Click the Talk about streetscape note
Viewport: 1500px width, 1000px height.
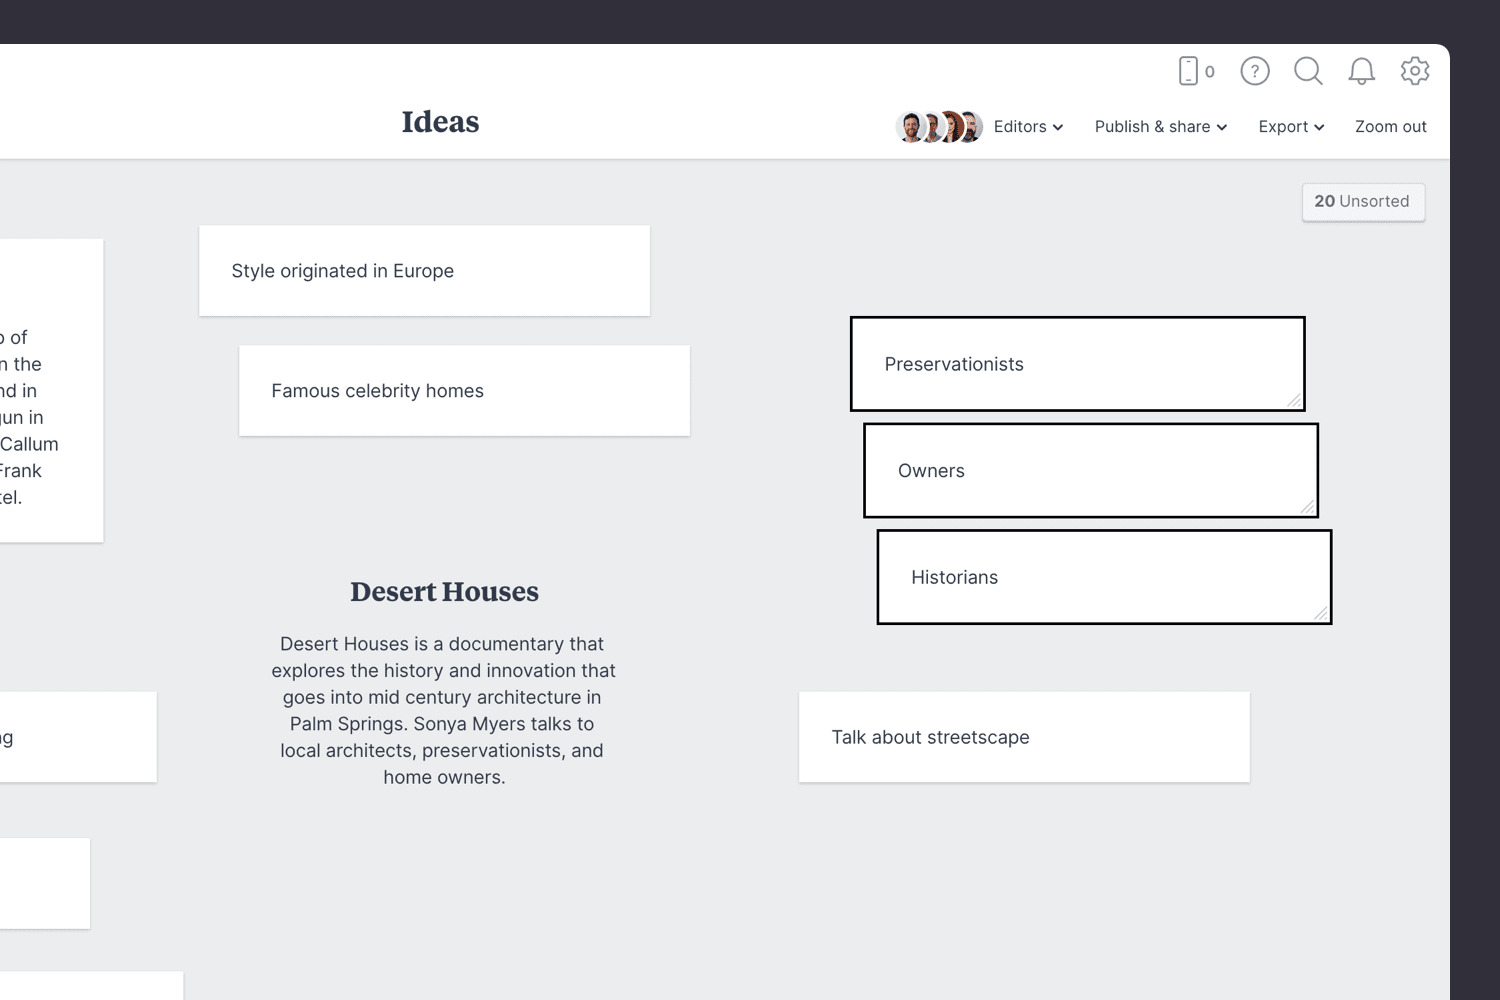[x=1024, y=737]
